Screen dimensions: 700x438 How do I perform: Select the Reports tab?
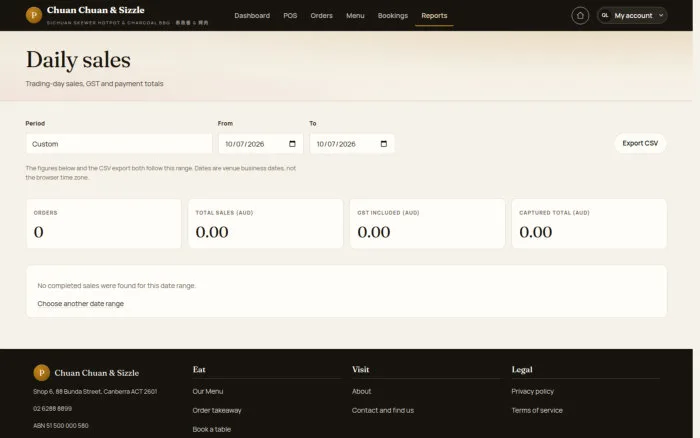pos(434,16)
